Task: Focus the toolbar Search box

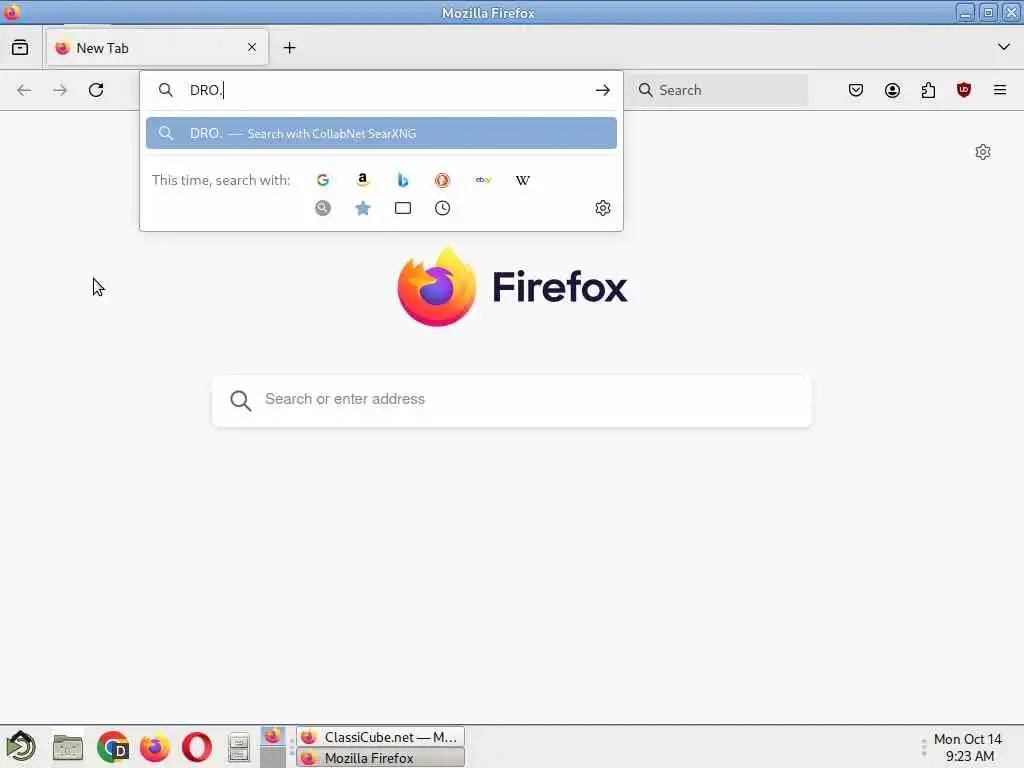Action: (720, 90)
